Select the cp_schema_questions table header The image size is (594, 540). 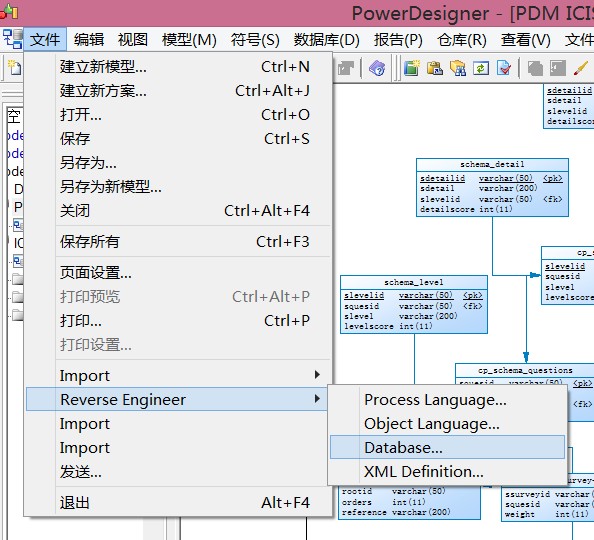[x=525, y=370]
